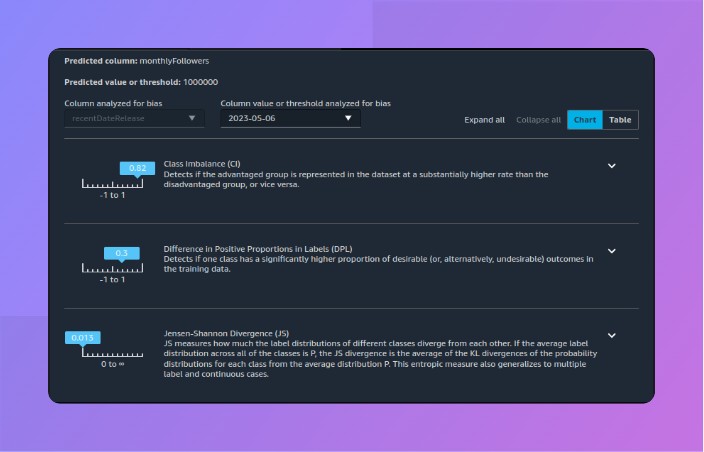Click the Class Imbalance gauge scale

112,184
